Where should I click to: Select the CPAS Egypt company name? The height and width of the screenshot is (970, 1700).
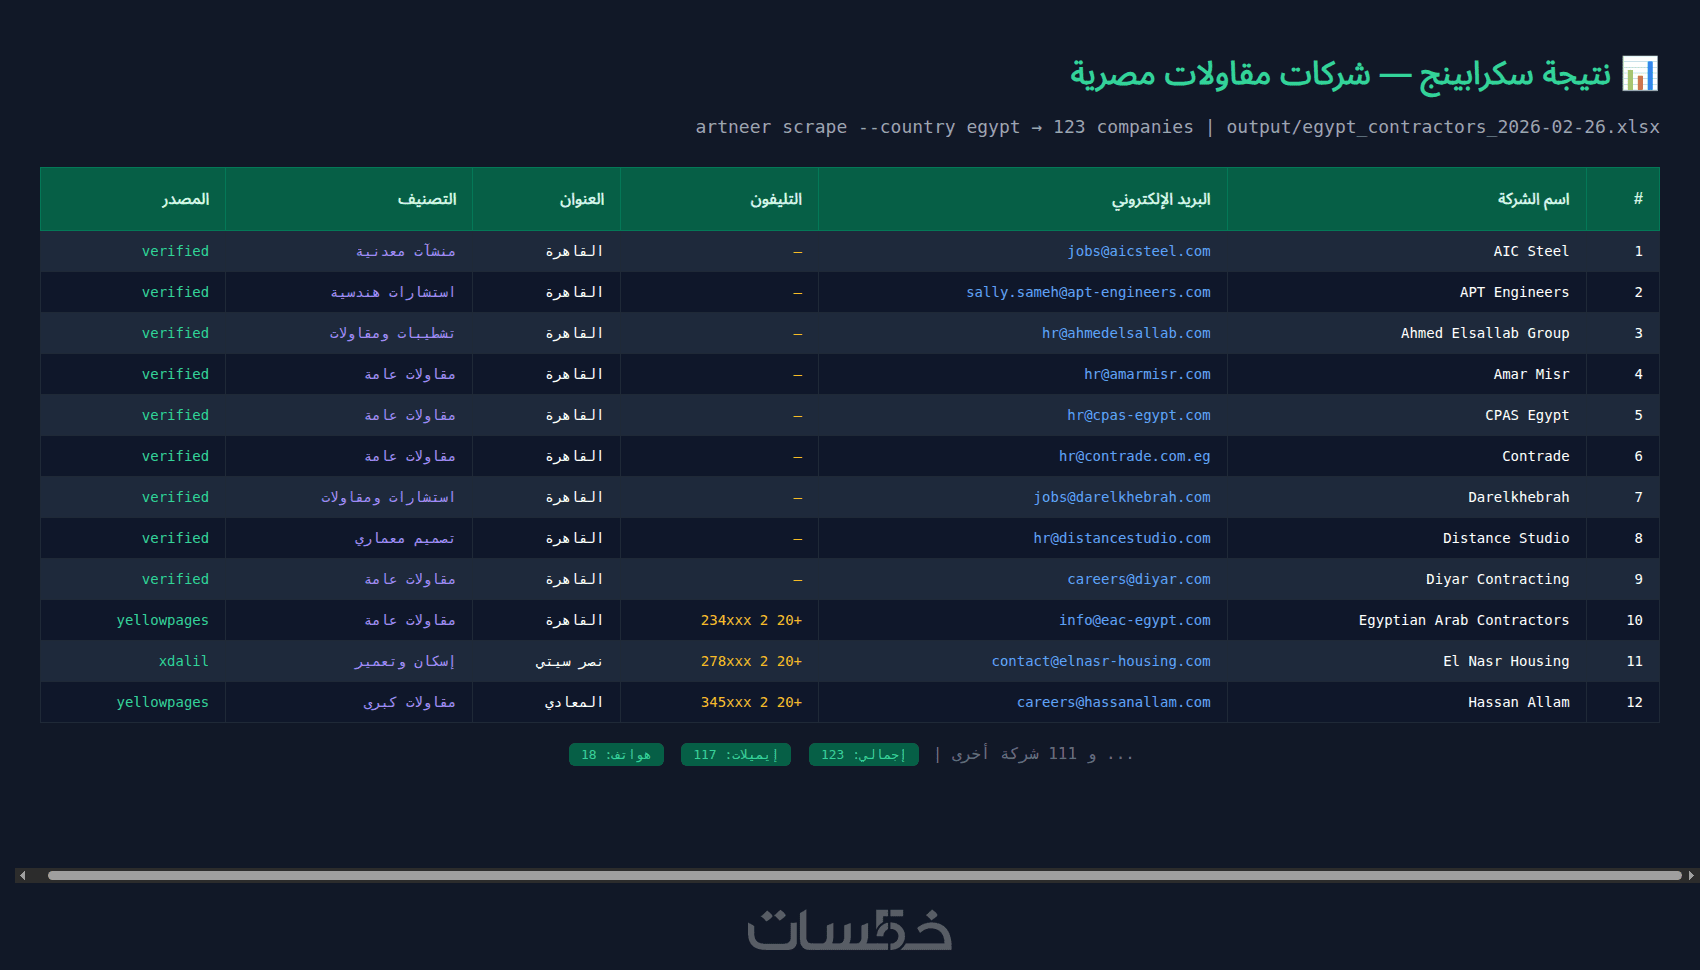click(x=1527, y=415)
